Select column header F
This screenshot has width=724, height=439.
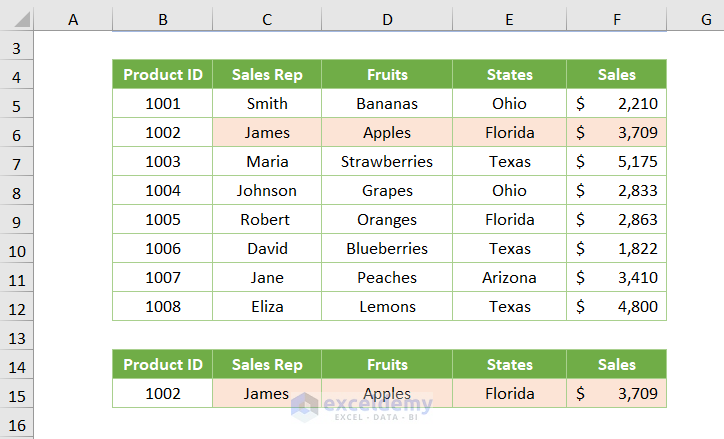(616, 18)
